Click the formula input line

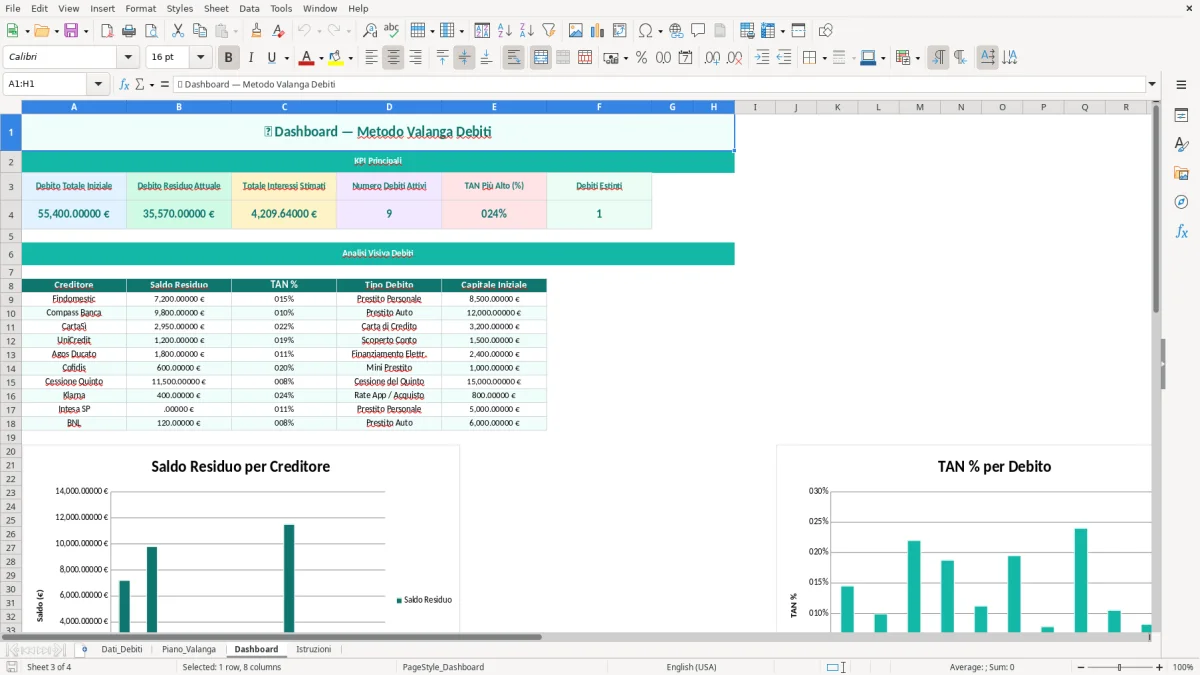[x=660, y=84]
